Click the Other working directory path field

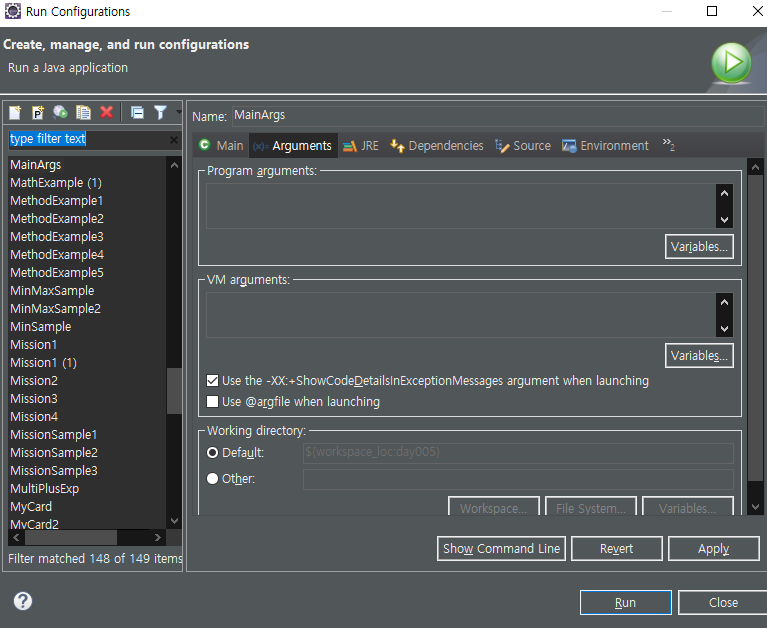518,479
